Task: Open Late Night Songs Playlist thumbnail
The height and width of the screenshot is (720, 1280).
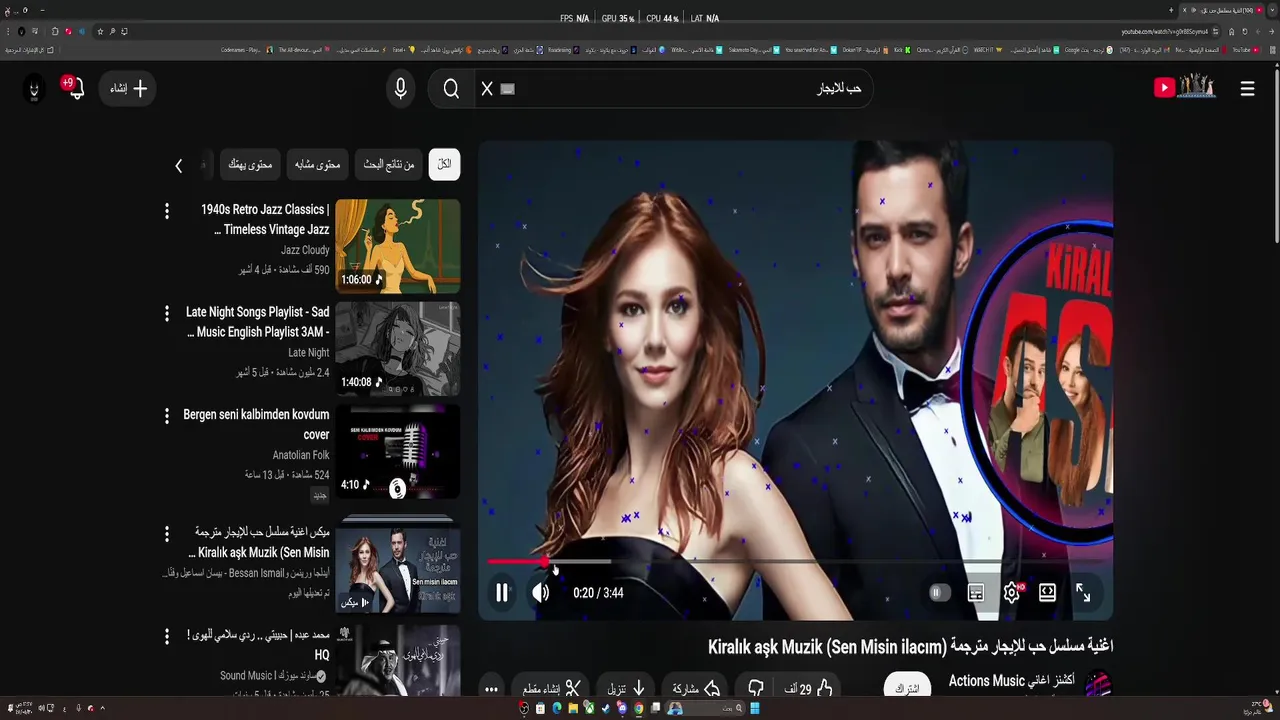Action: coord(398,349)
